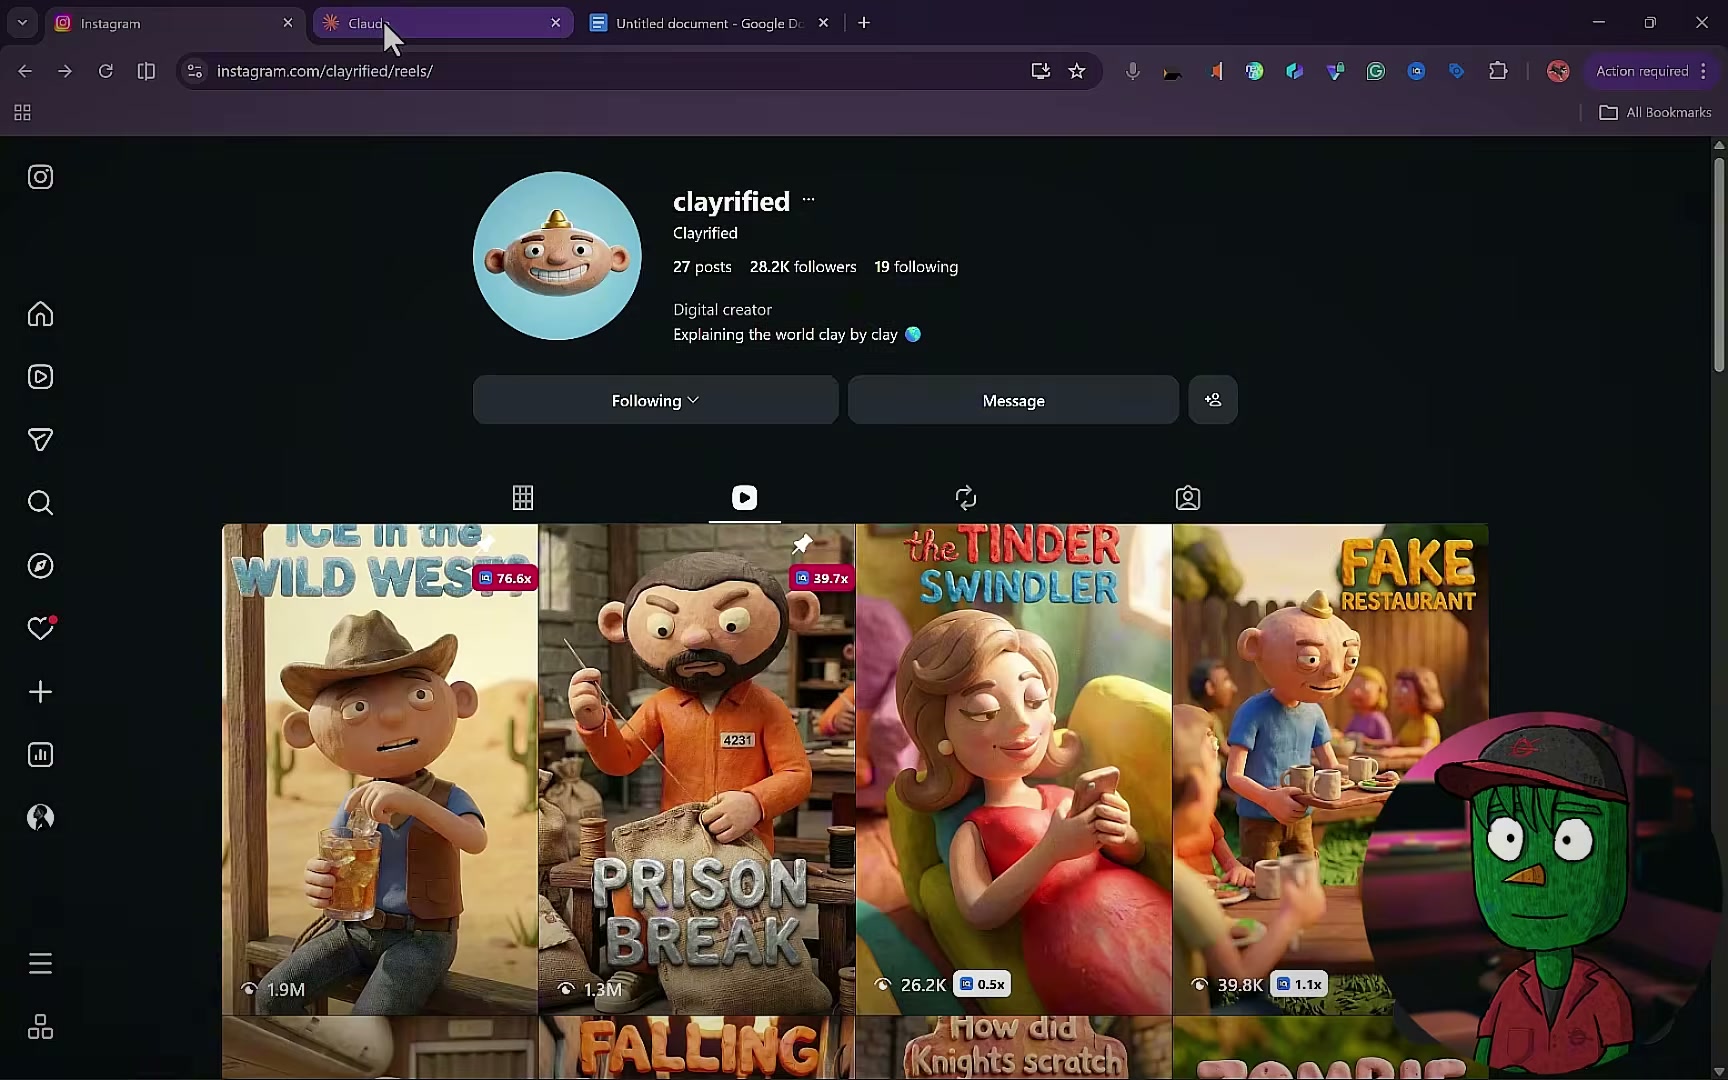Open the Ice in the Wild West reel
This screenshot has height=1080, width=1728.
[x=380, y=770]
